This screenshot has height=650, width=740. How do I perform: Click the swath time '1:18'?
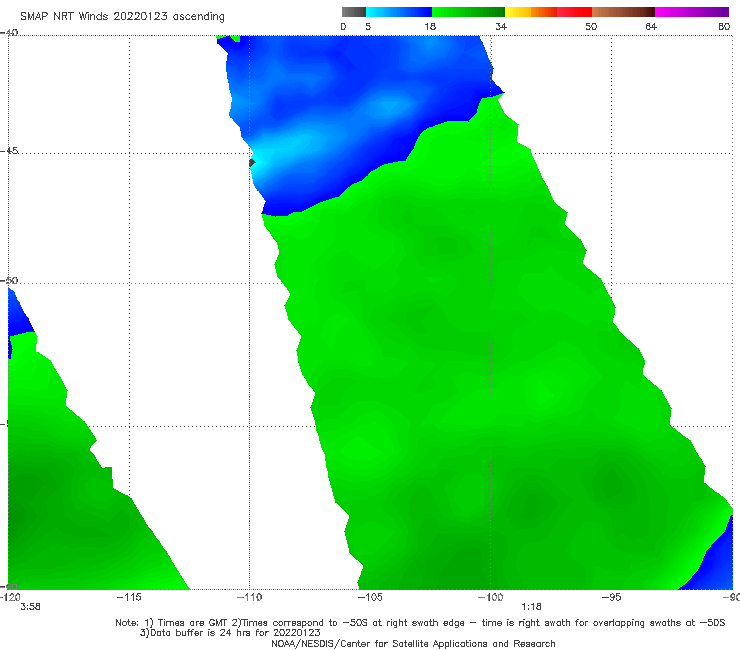click(531, 607)
